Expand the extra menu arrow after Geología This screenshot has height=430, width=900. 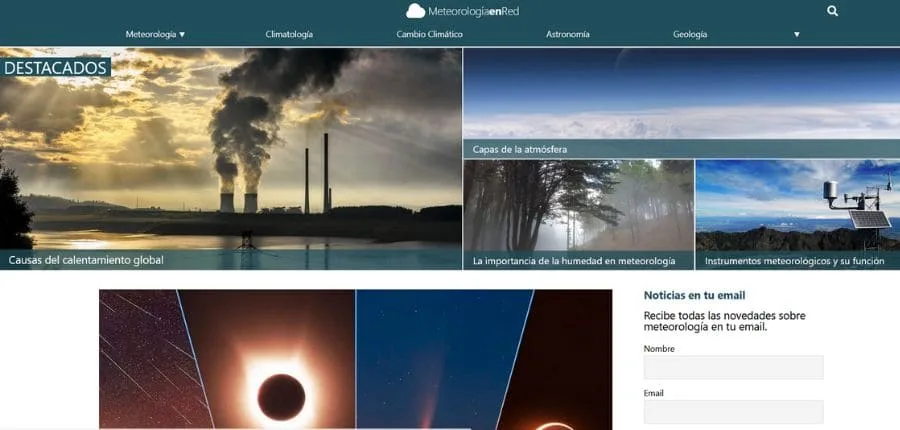(797, 34)
